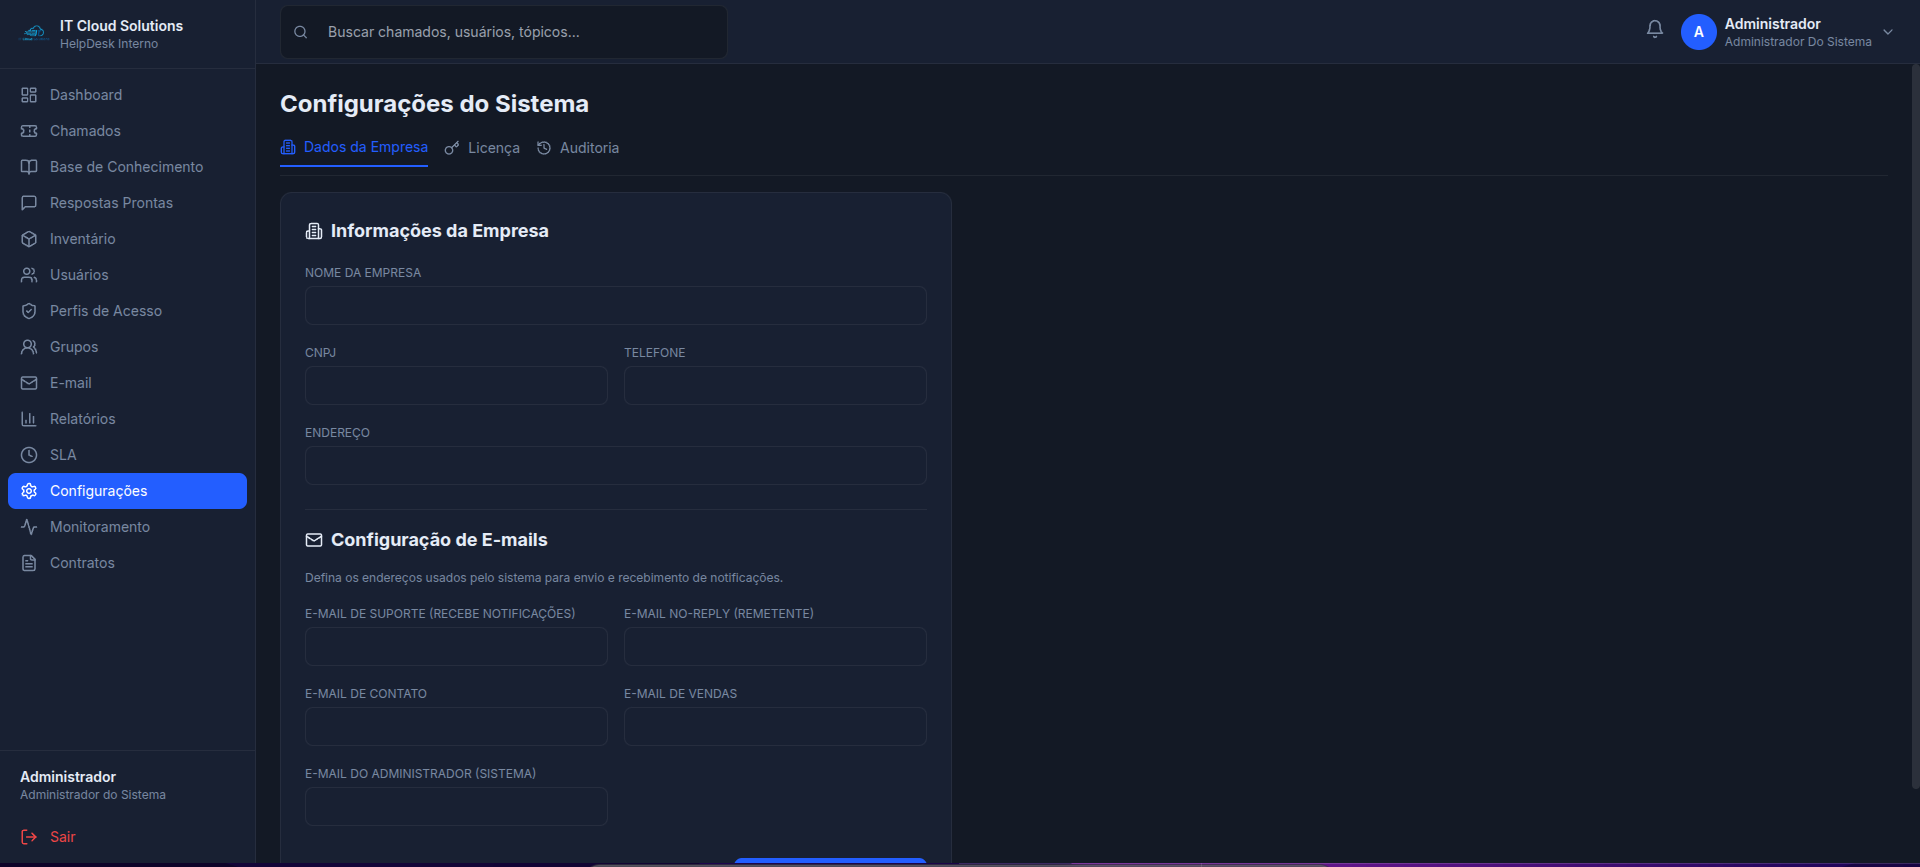The image size is (1920, 867).
Task: Open the Chamados menu item
Action: click(x=127, y=131)
